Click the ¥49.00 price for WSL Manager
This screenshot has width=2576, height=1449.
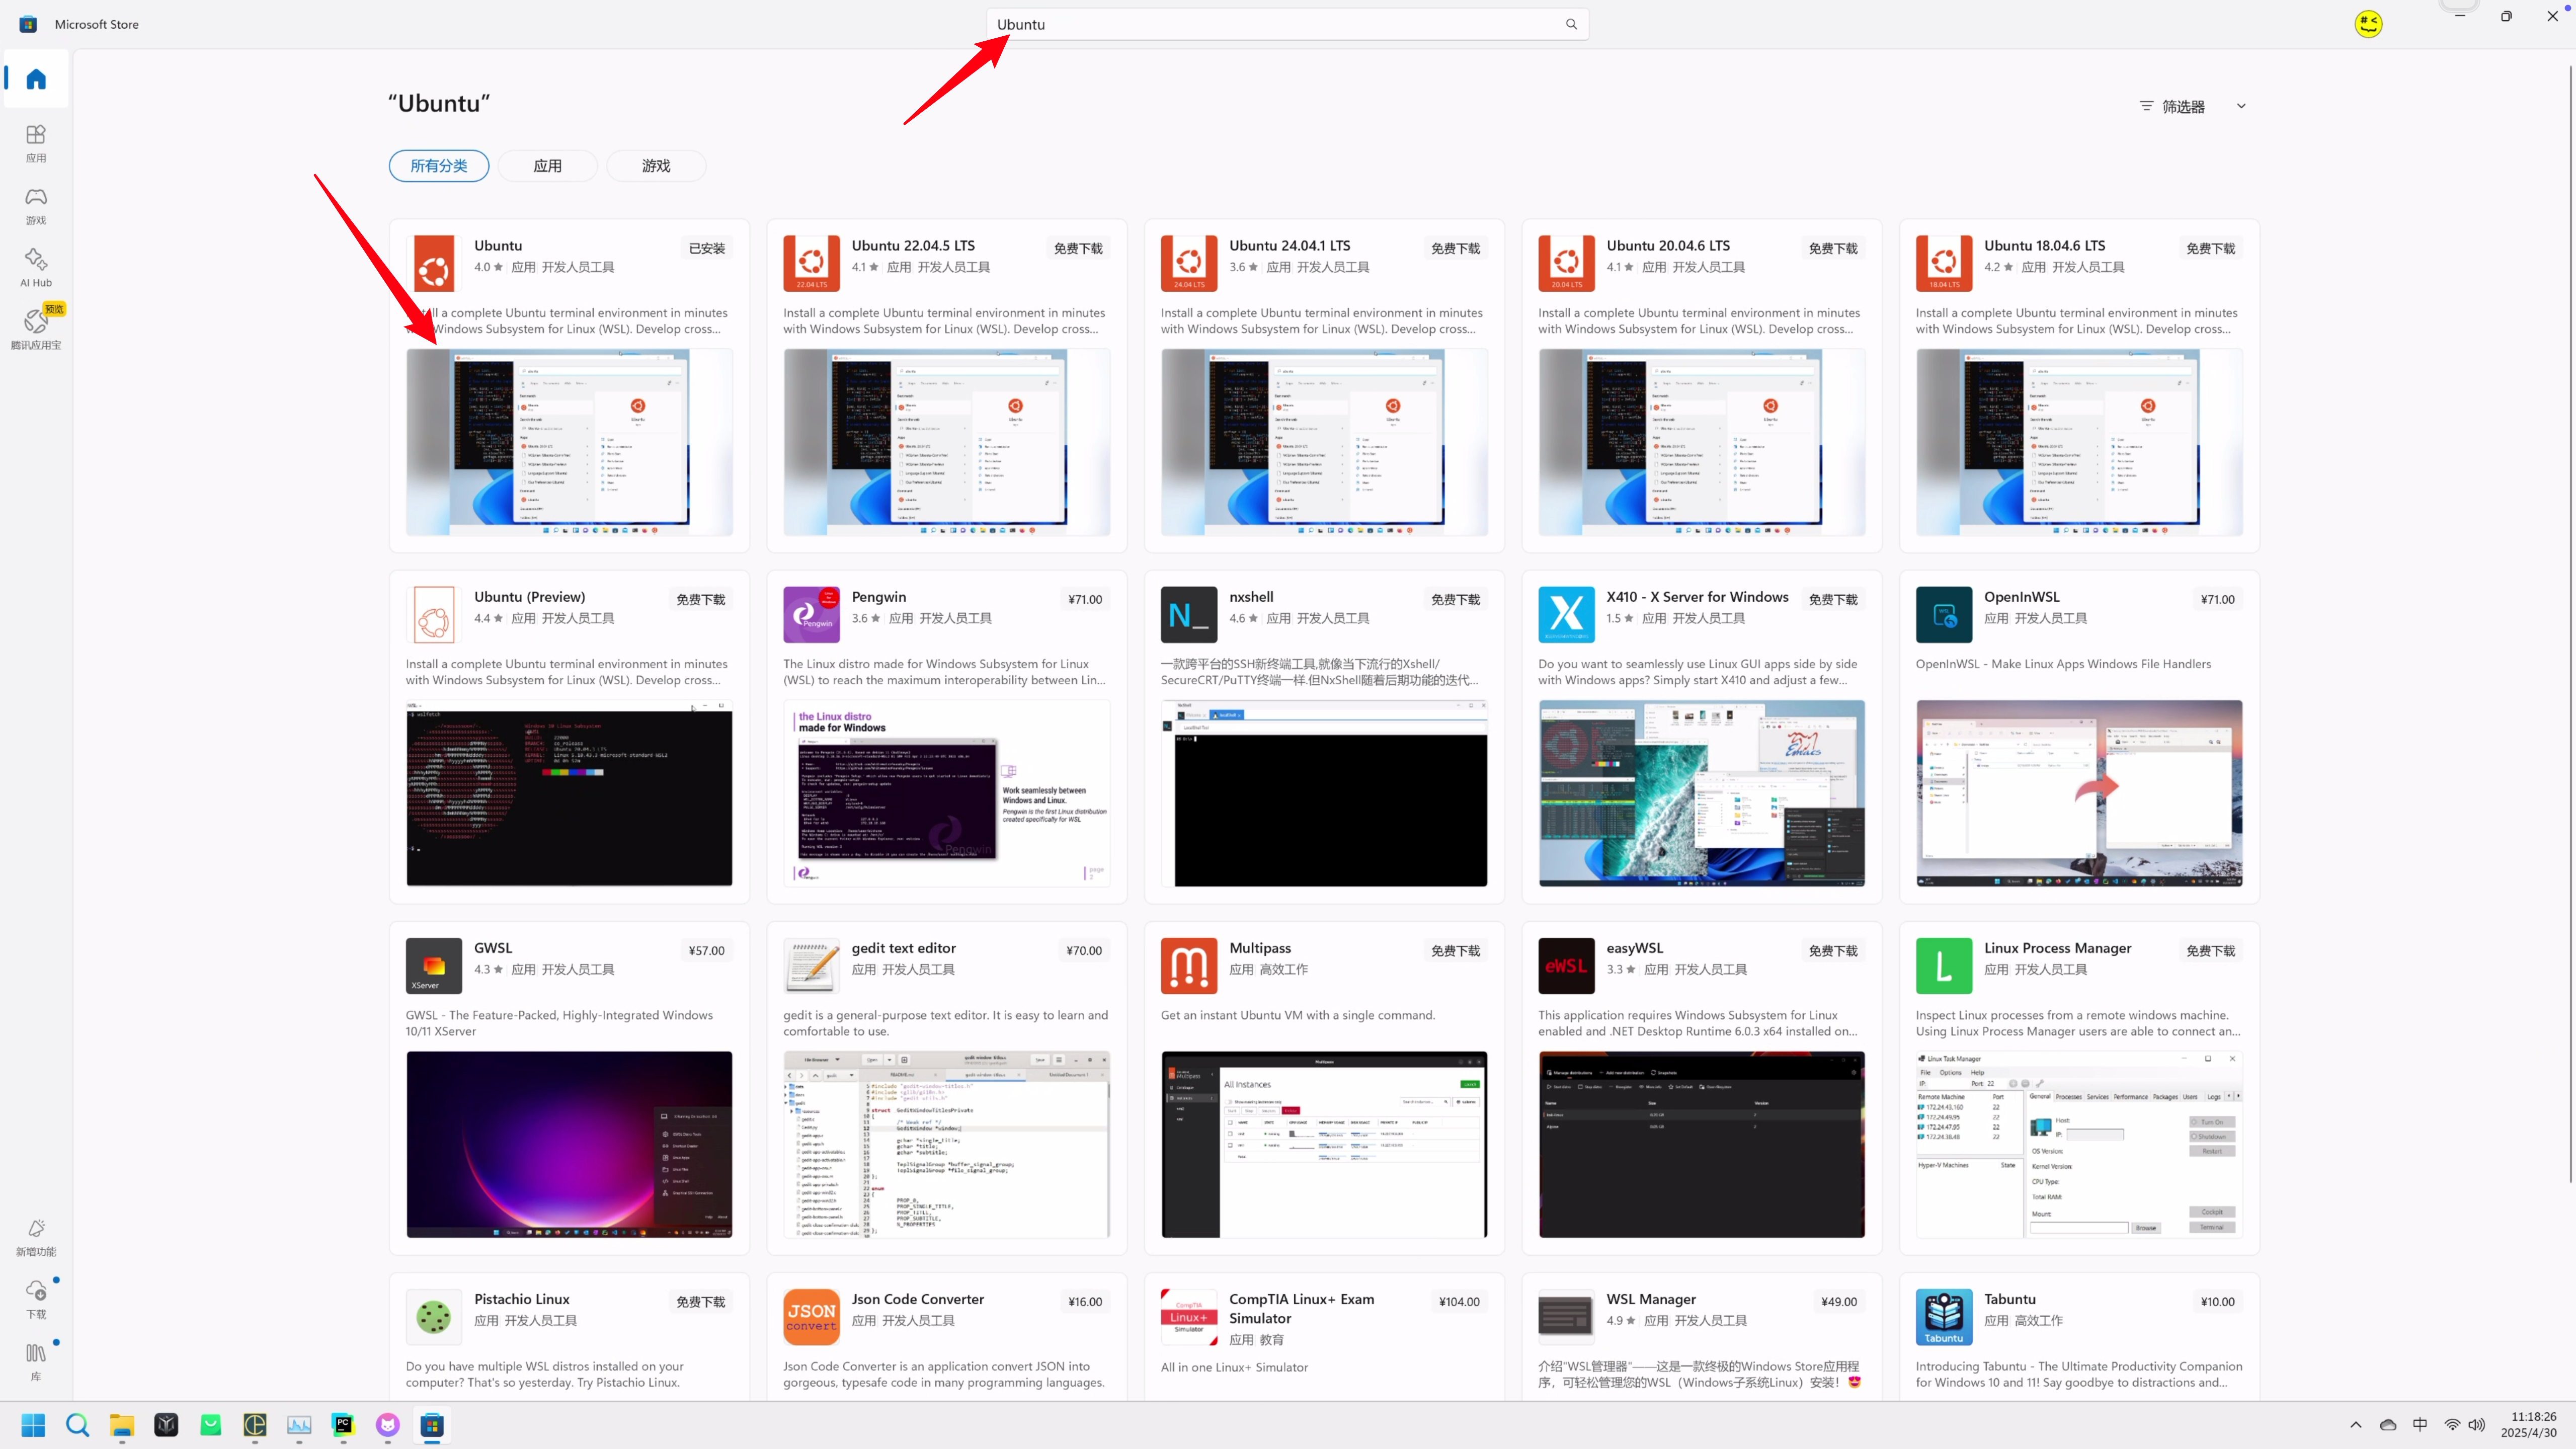(1839, 1302)
